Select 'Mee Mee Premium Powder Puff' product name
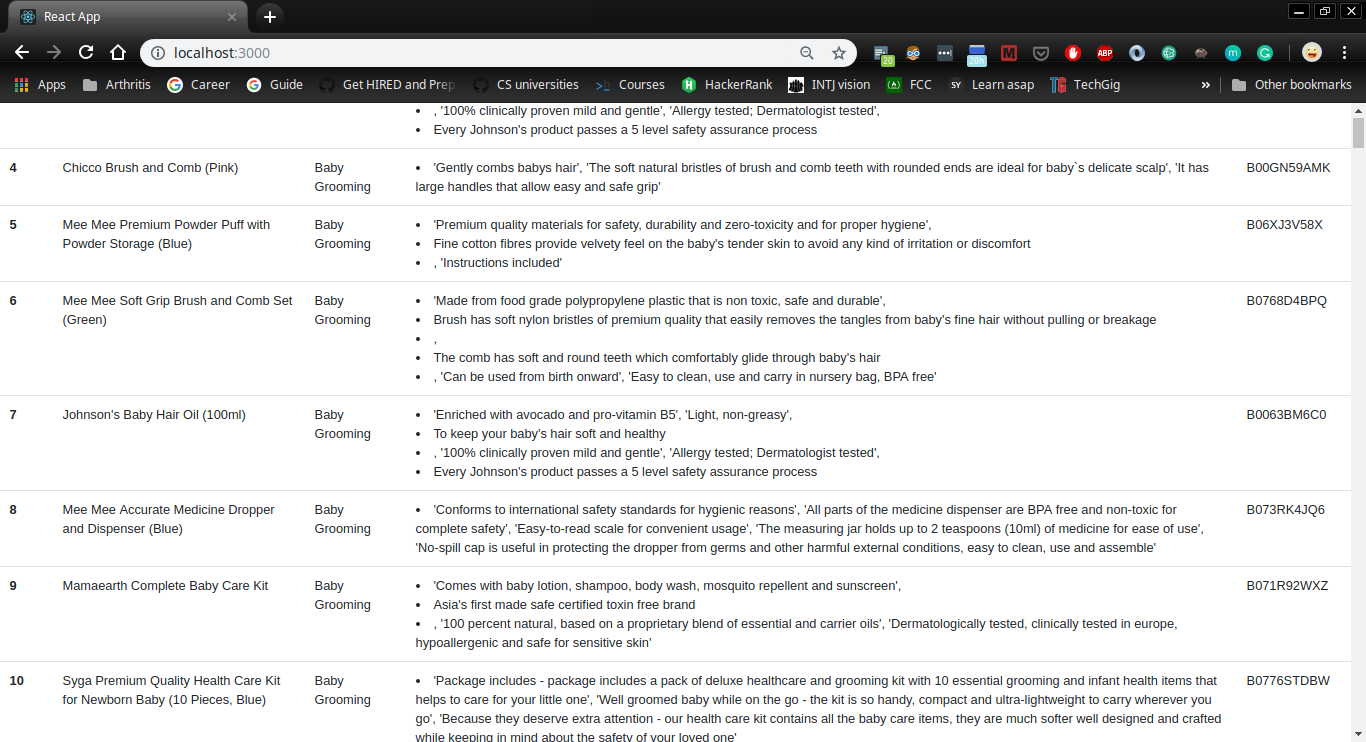The width and height of the screenshot is (1366, 742). click(166, 234)
